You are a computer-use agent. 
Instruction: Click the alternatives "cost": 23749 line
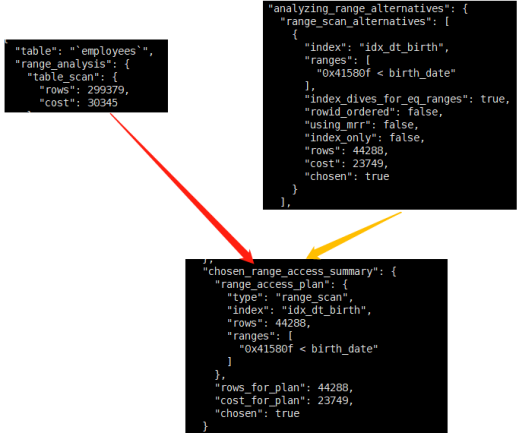coord(346,164)
